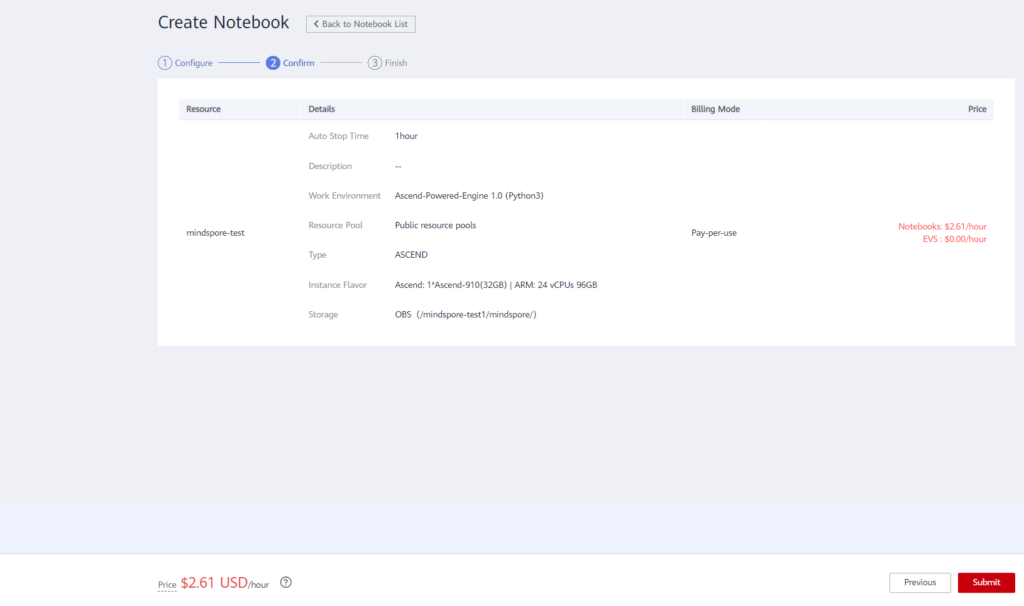Select the mindspore-test resource name
Screen dimensions: 1024x606
tap(216, 233)
